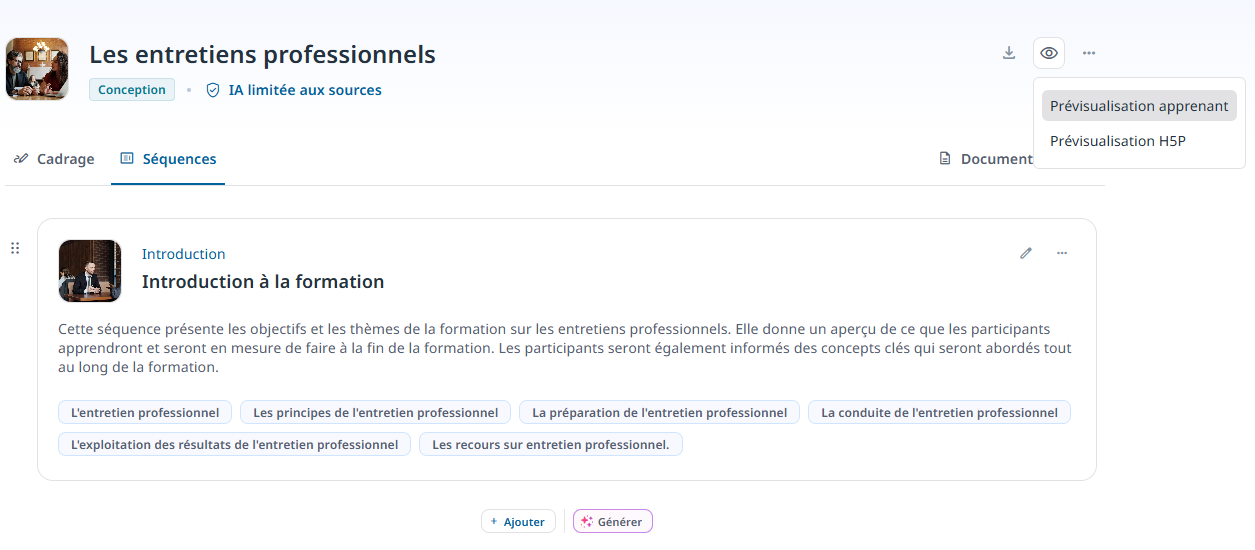This screenshot has height=550, width=1255.
Task: Click the drag handle of Introduction sequence
Action: (x=15, y=248)
